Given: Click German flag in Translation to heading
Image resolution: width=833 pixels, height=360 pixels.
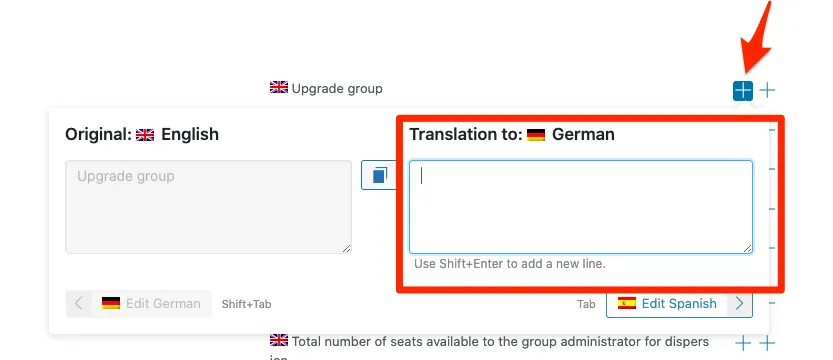Looking at the screenshot, I should point(536,135).
